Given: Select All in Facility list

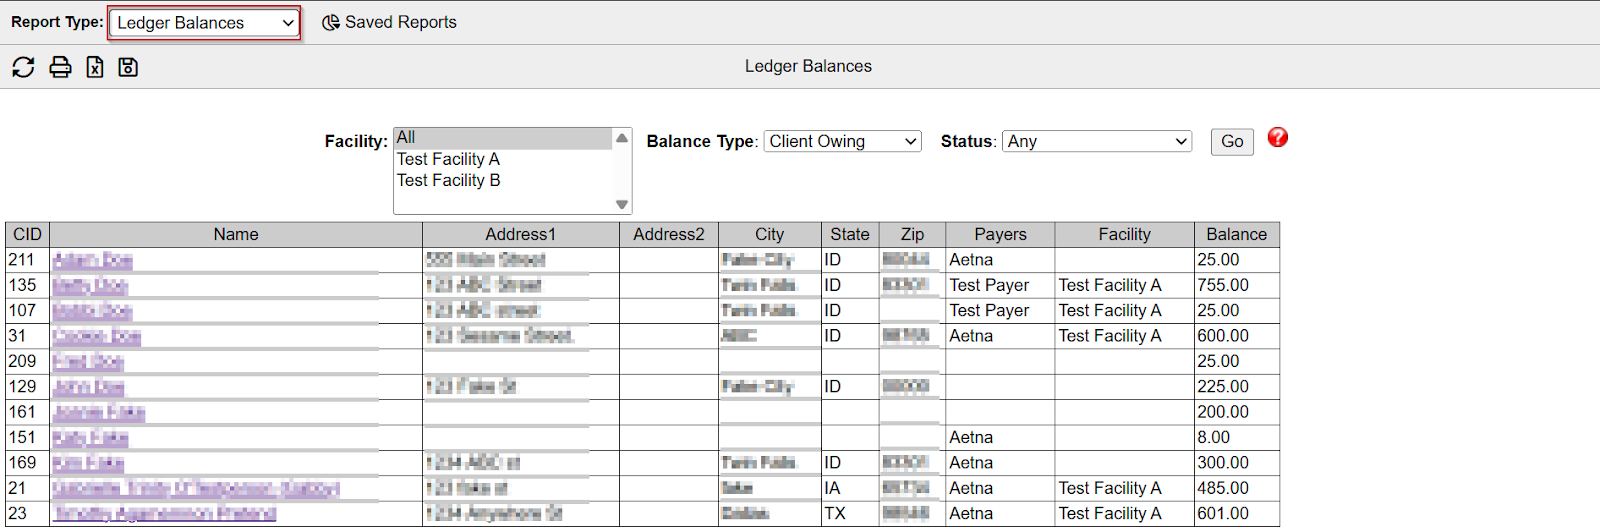Looking at the screenshot, I should point(503,138).
